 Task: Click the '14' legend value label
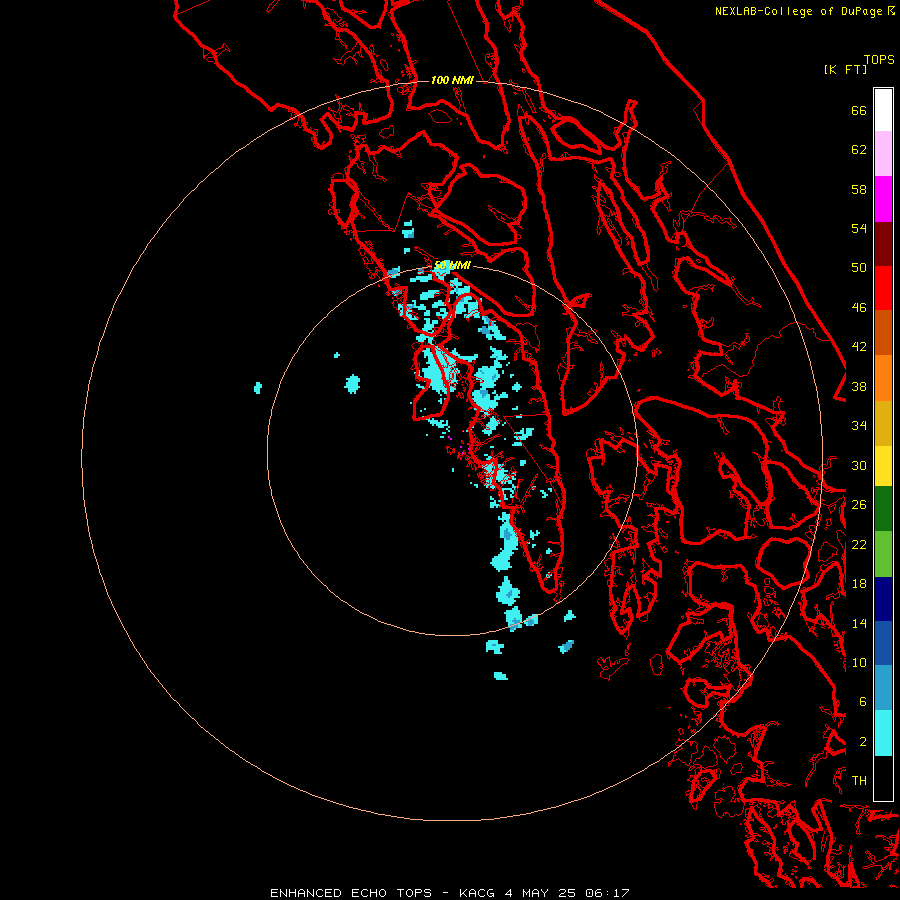click(x=859, y=623)
